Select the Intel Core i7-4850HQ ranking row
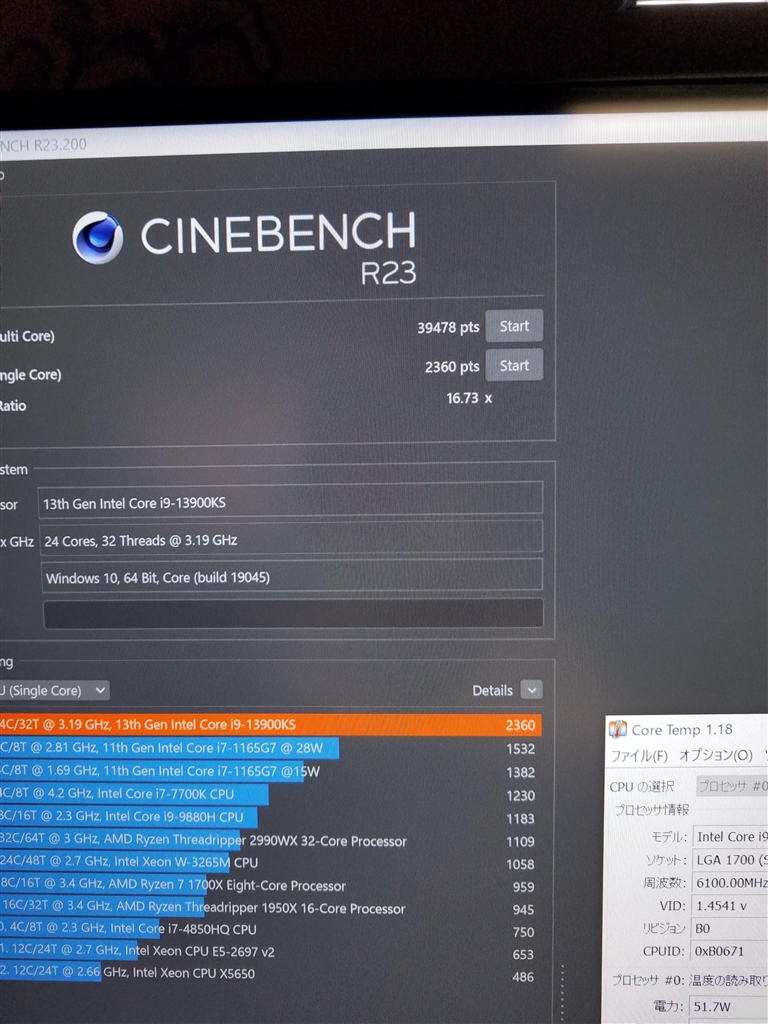Viewport: 768px width, 1024px height. click(270, 929)
